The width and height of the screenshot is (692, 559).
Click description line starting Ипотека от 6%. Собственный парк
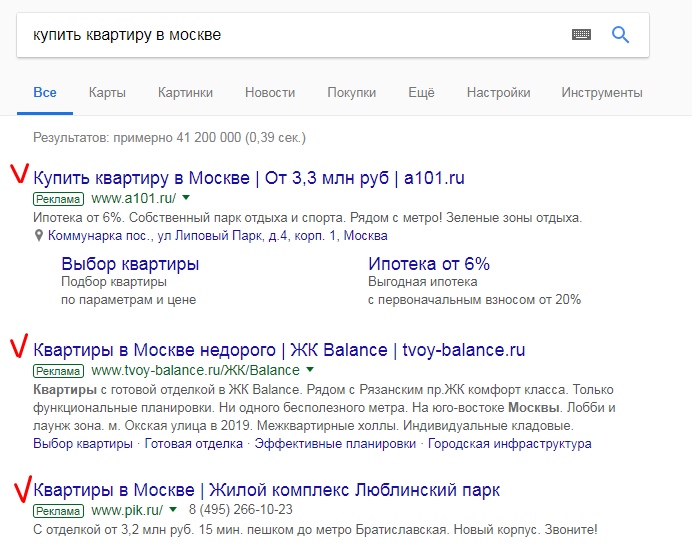tap(308, 218)
